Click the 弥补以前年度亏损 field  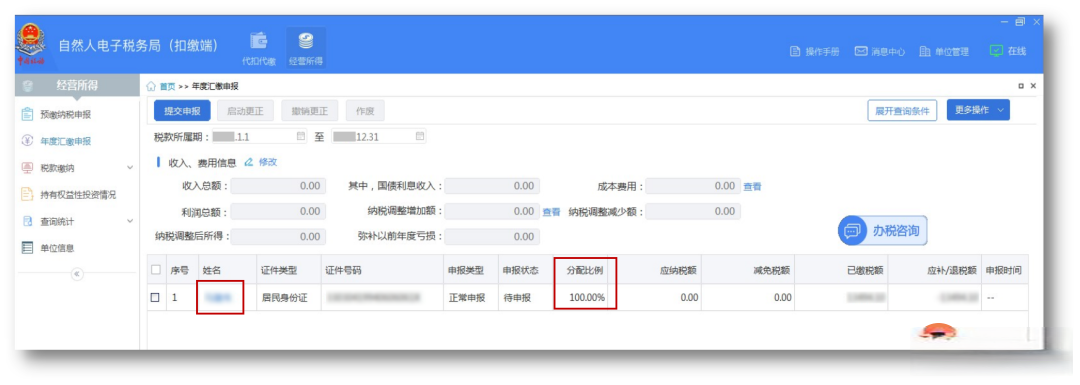(492, 236)
